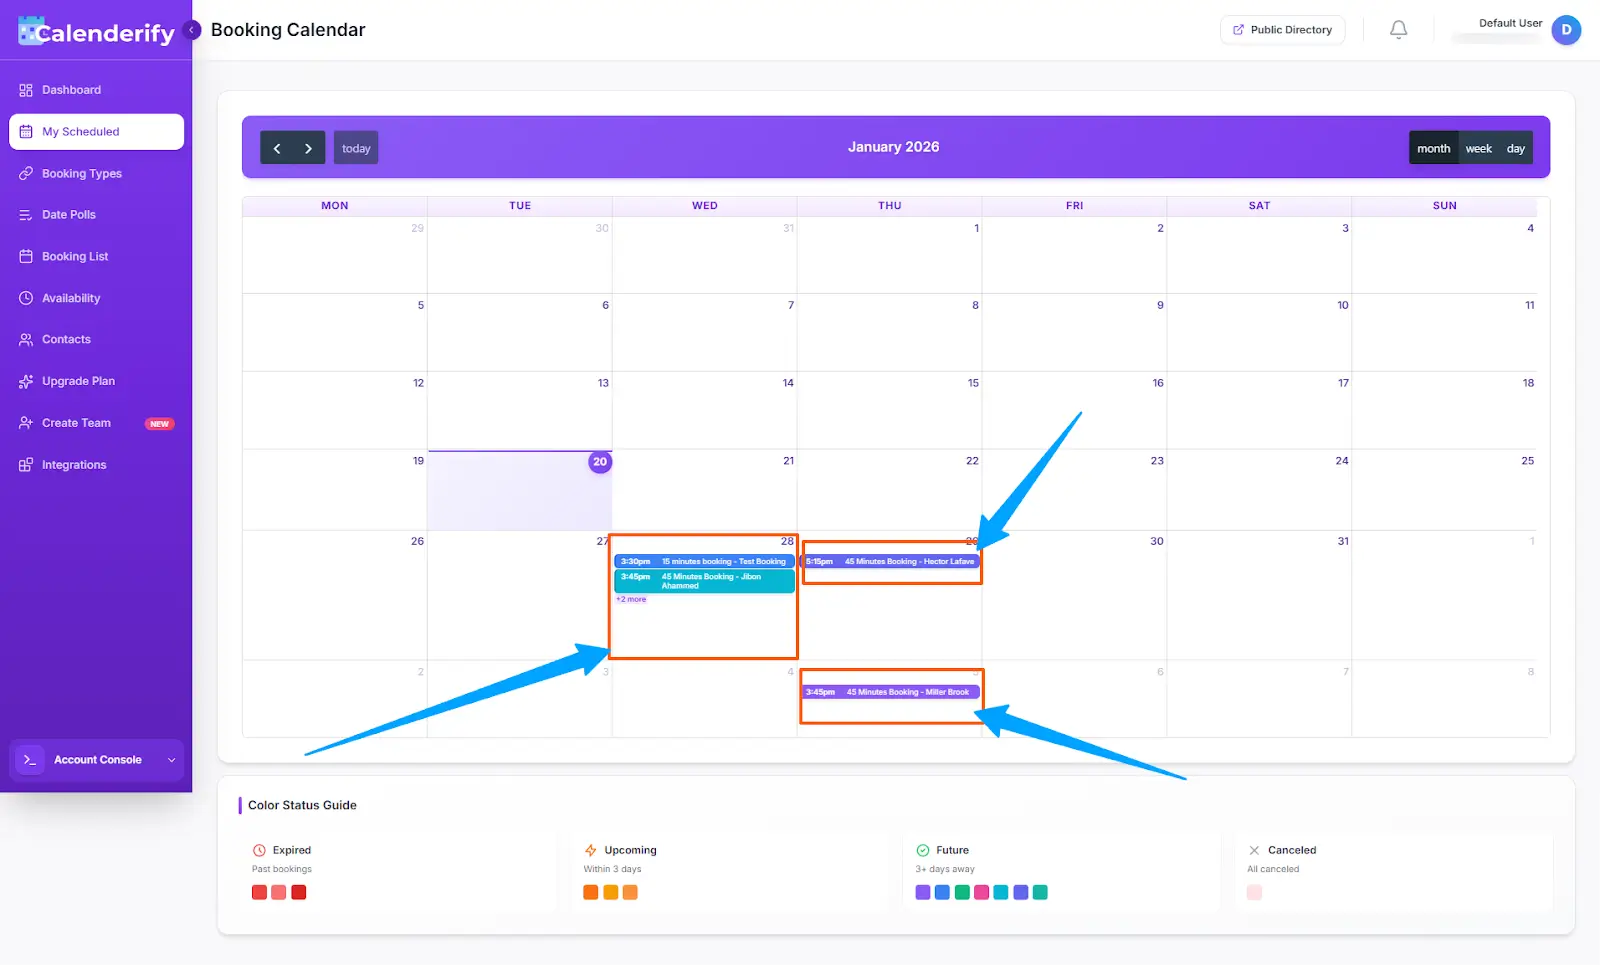Open the Dashboard from the sidebar
Image resolution: width=1600 pixels, height=965 pixels.
[x=71, y=89]
